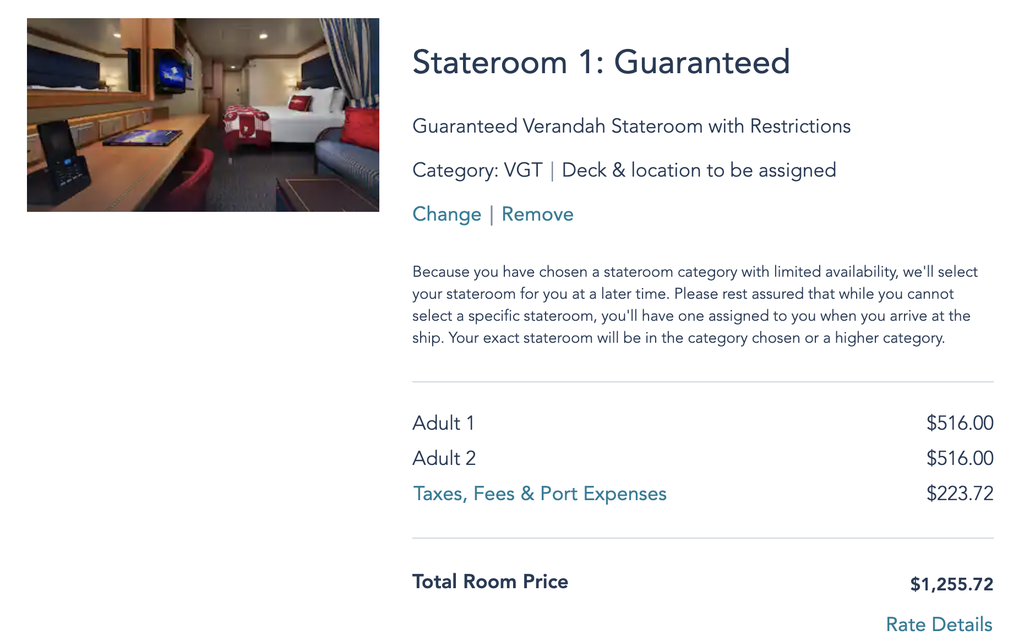Click the Change link for Stateroom 1

446,214
